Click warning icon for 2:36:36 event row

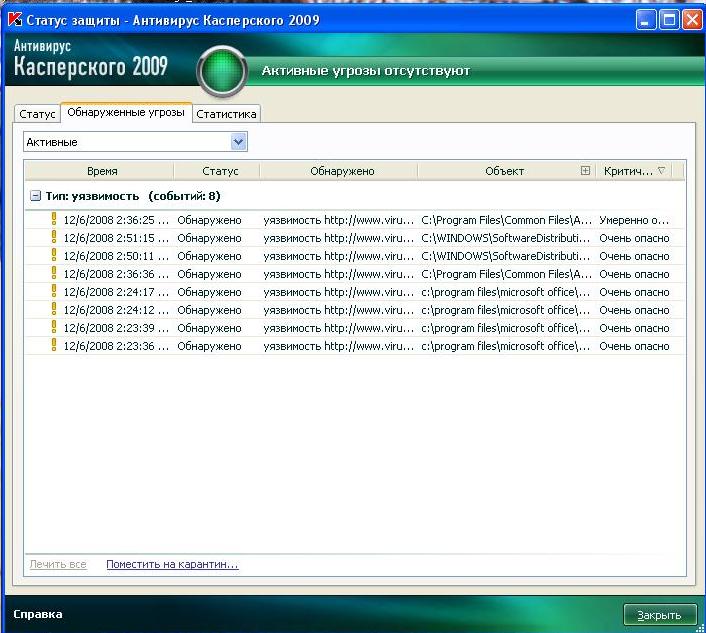[54, 273]
